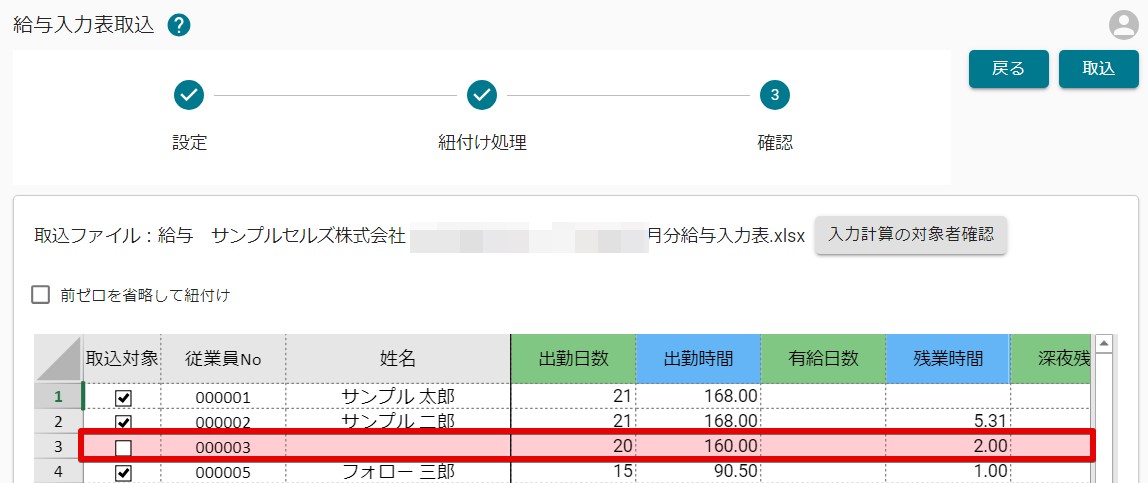Select row header 1
The height and width of the screenshot is (483, 1148).
coord(59,397)
